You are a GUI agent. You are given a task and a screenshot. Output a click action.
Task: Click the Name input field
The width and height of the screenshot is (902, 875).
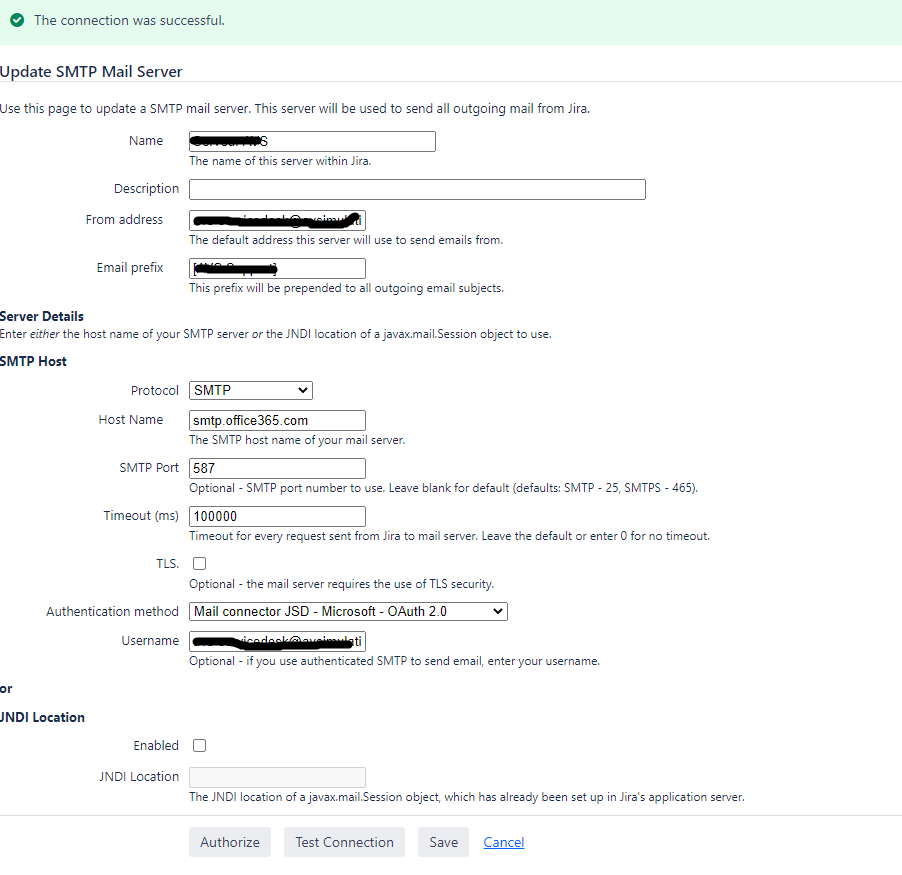(312, 142)
